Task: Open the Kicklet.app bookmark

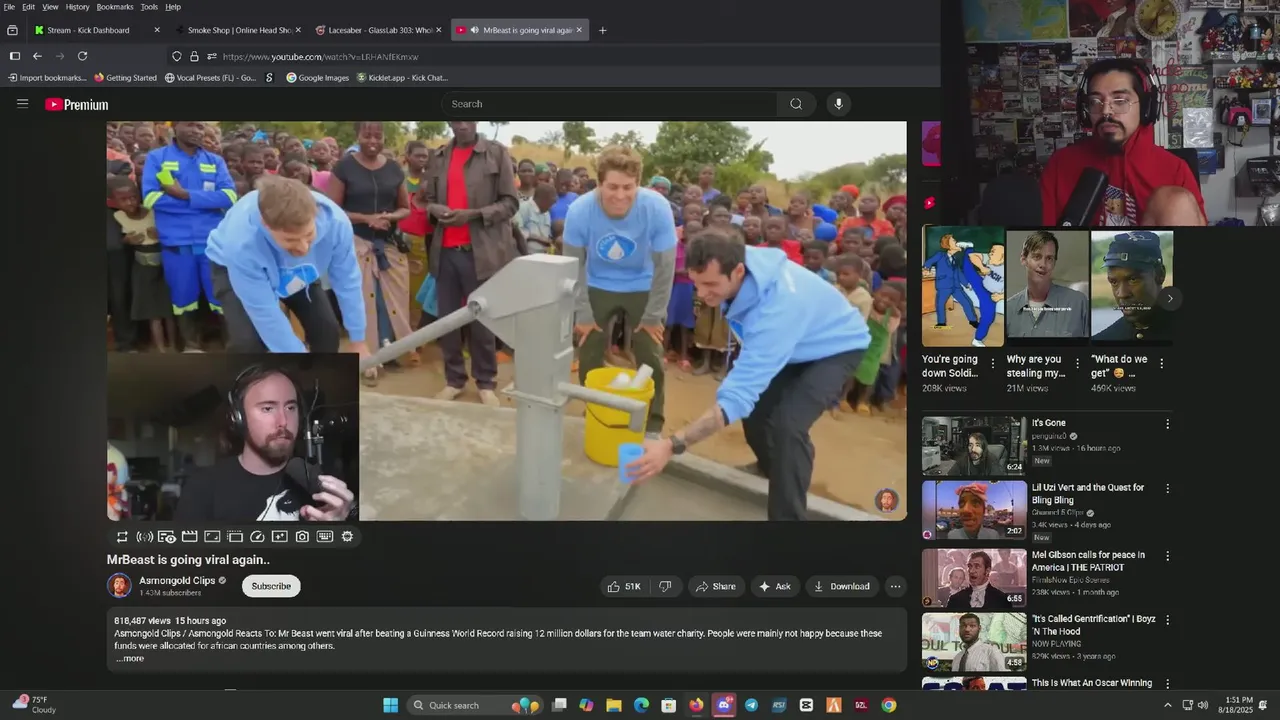Action: (402, 78)
